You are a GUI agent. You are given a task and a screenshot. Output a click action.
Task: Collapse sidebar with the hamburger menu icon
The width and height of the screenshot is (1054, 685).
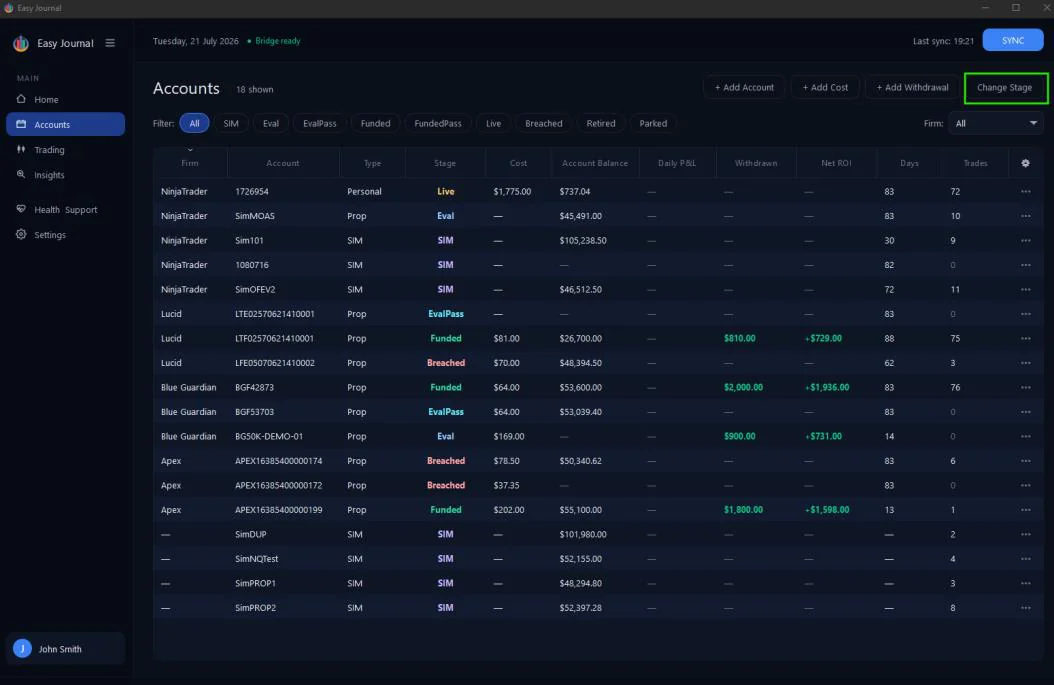pyautogui.click(x=110, y=43)
